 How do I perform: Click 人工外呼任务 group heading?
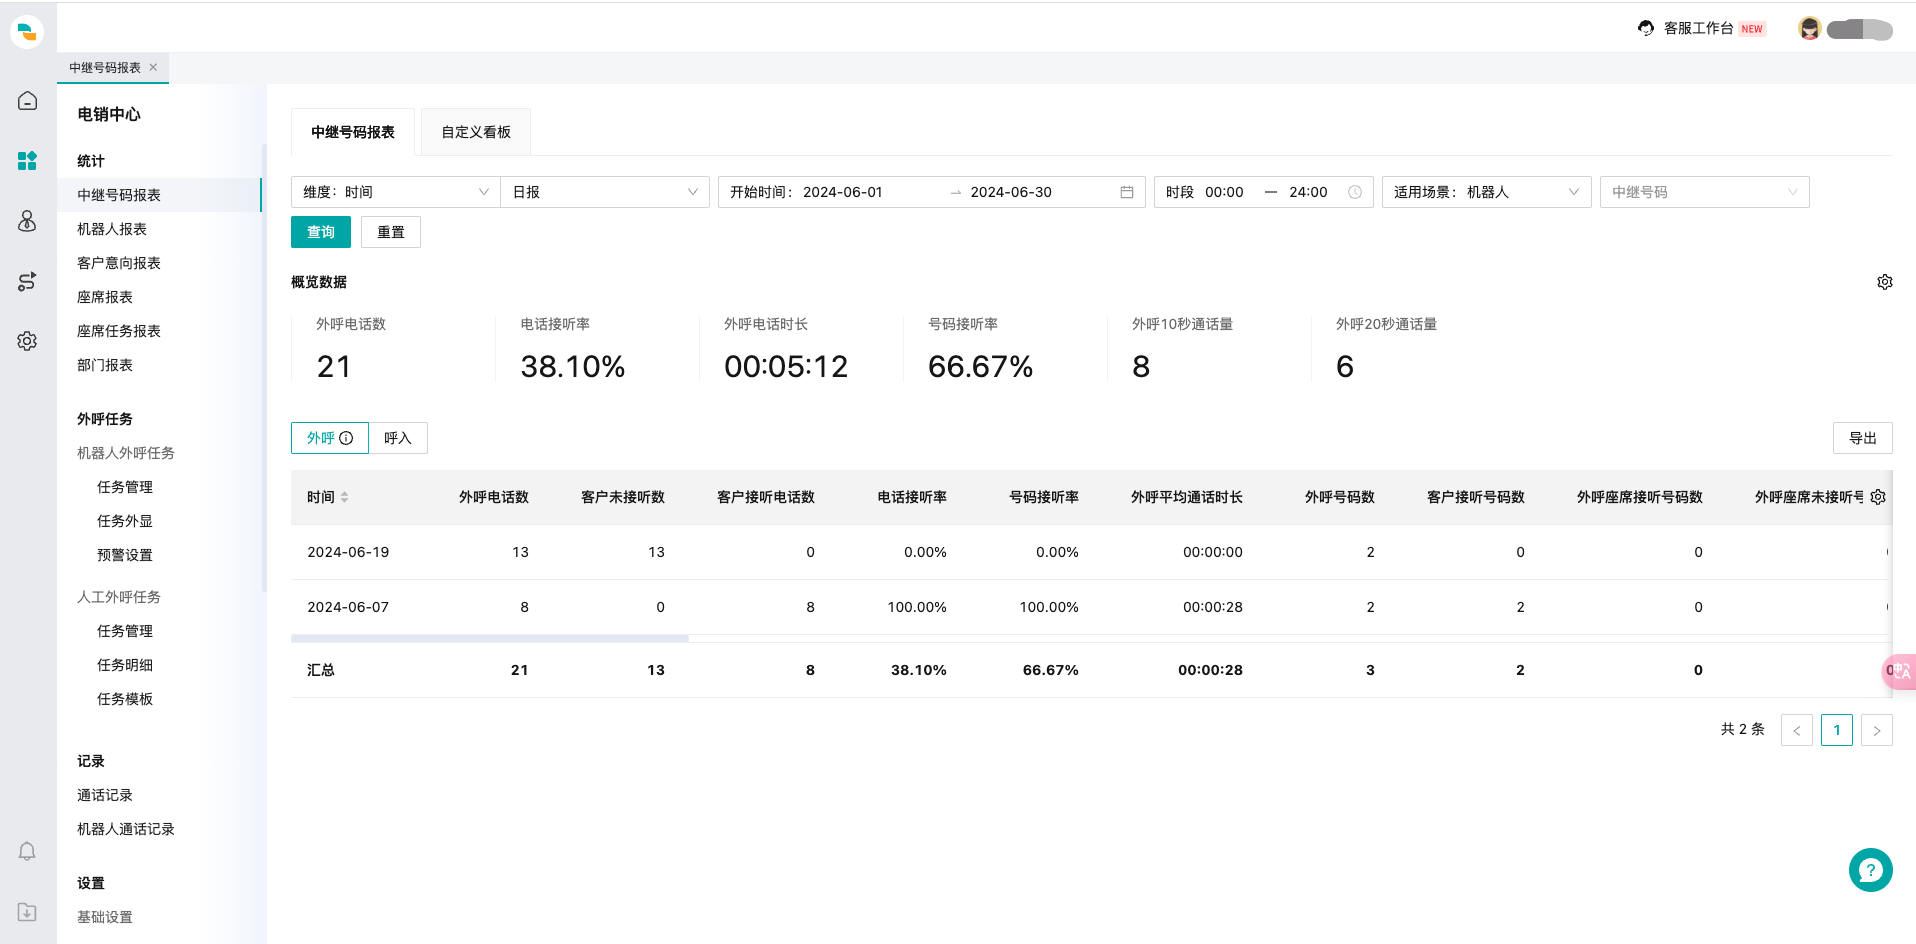pos(119,597)
